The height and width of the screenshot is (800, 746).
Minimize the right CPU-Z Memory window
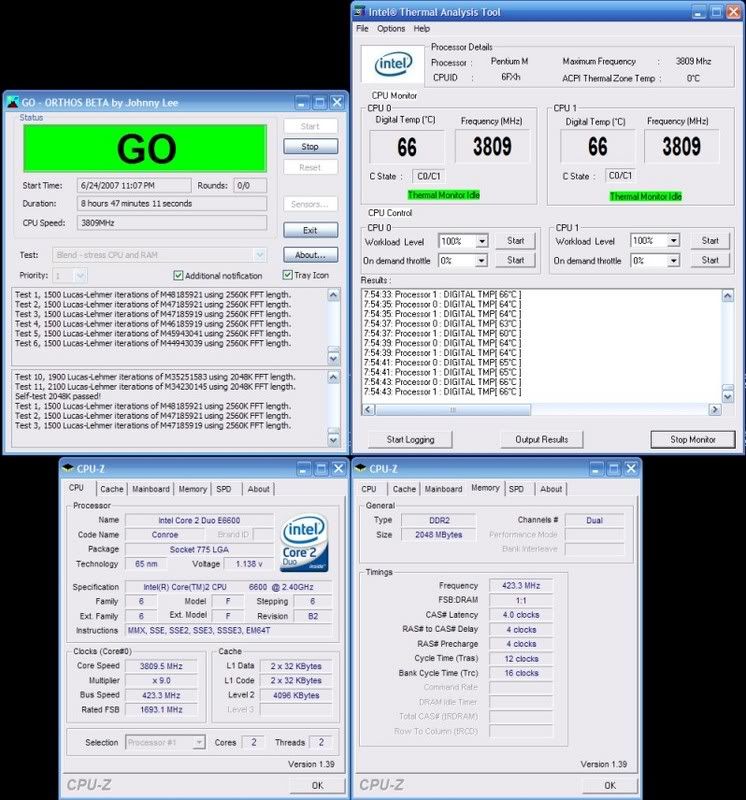point(596,468)
